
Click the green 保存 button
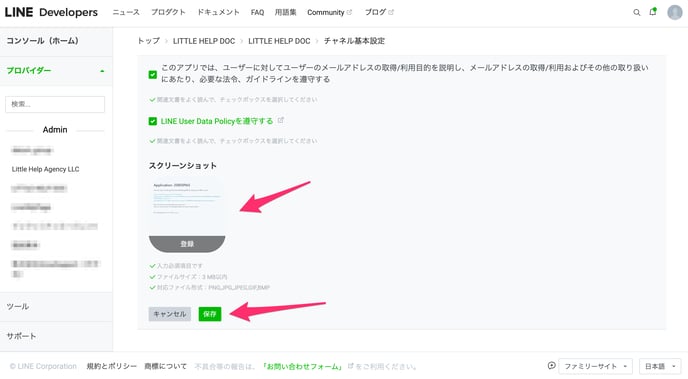coord(210,314)
